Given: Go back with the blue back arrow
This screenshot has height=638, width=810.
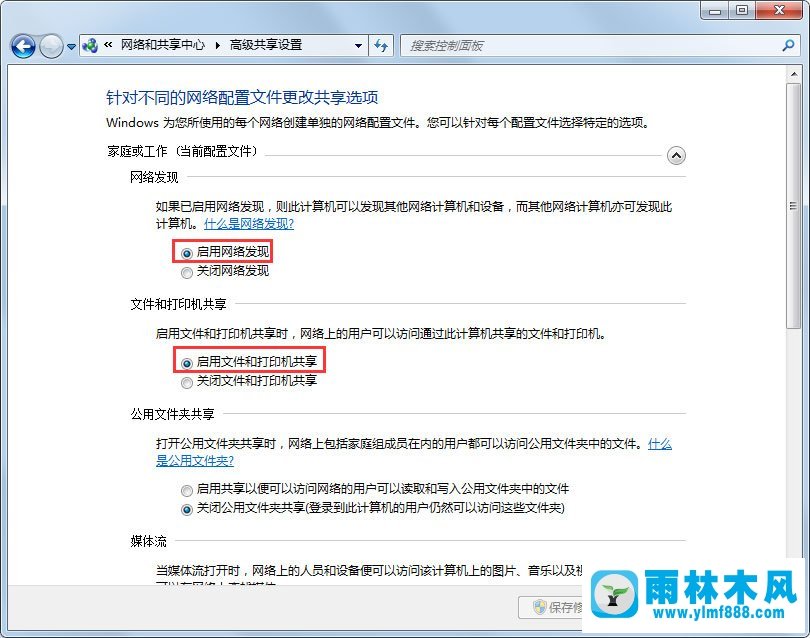Looking at the screenshot, I should [23, 46].
